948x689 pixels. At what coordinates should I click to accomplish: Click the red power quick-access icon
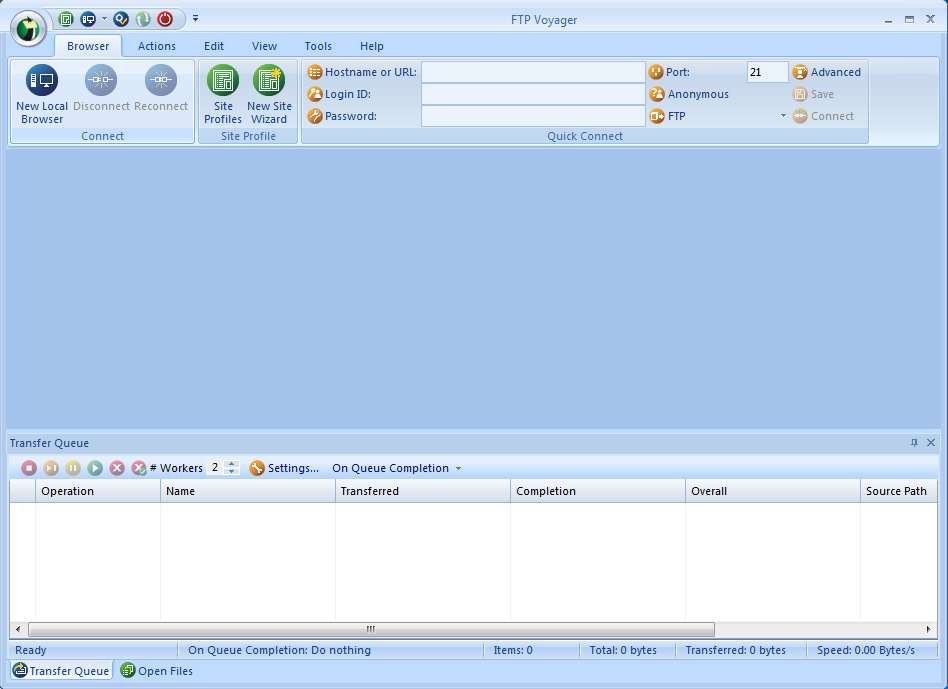tap(165, 19)
